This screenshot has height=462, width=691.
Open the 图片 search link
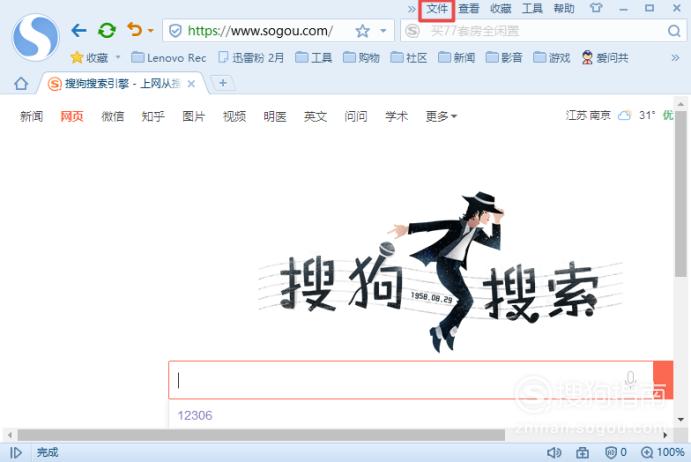pyautogui.click(x=193, y=116)
